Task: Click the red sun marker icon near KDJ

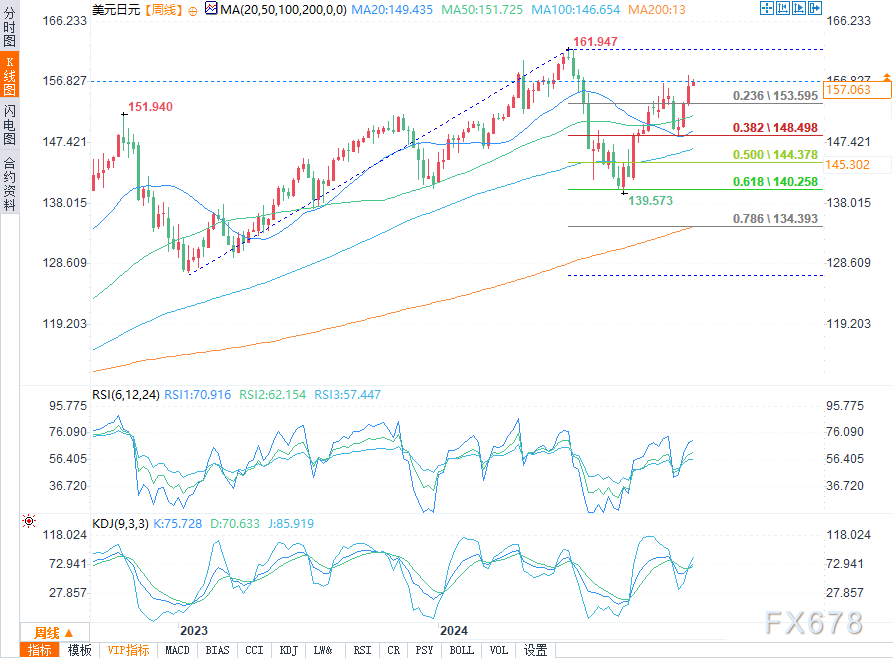Action: click(28, 521)
